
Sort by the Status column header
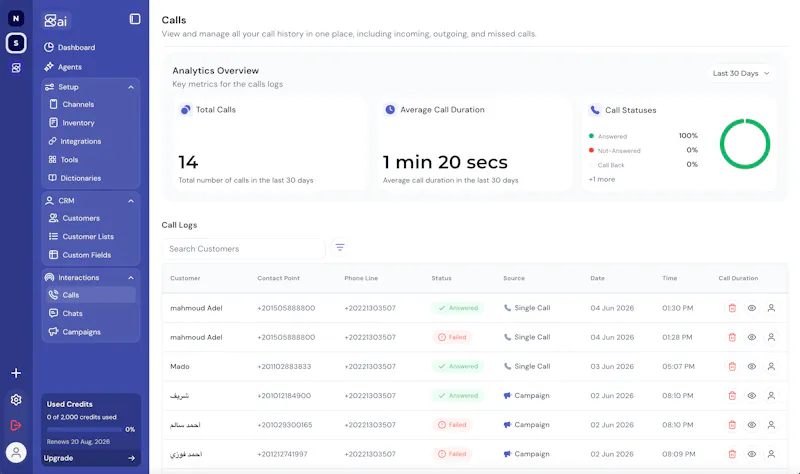point(441,278)
